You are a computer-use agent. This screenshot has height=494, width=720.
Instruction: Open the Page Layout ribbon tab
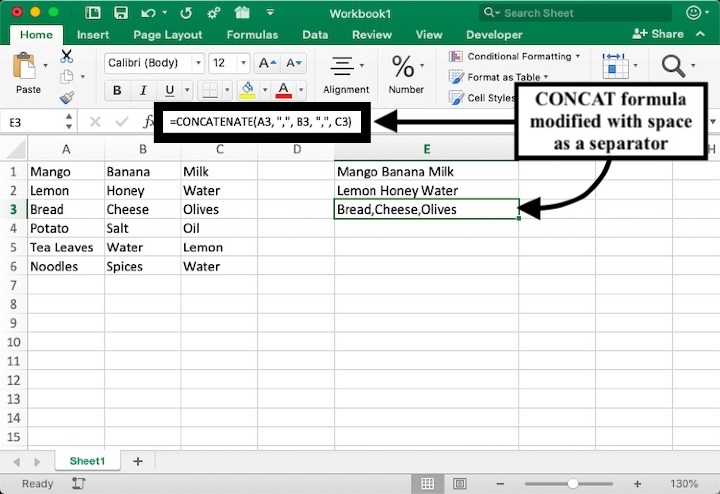(x=168, y=35)
